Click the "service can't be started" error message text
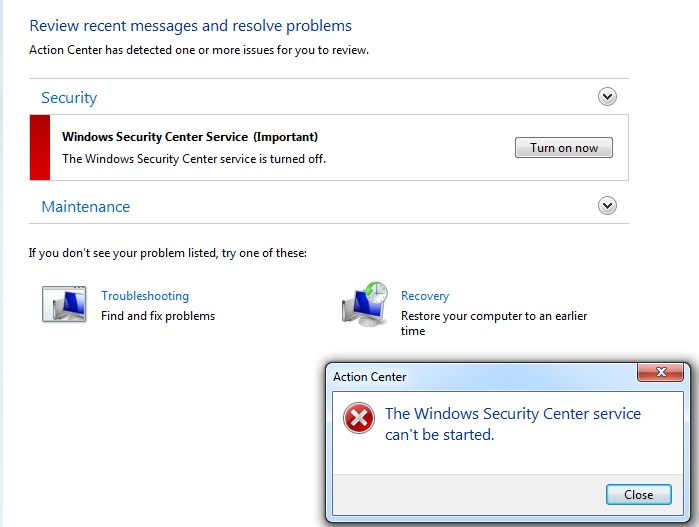 (x=513, y=424)
